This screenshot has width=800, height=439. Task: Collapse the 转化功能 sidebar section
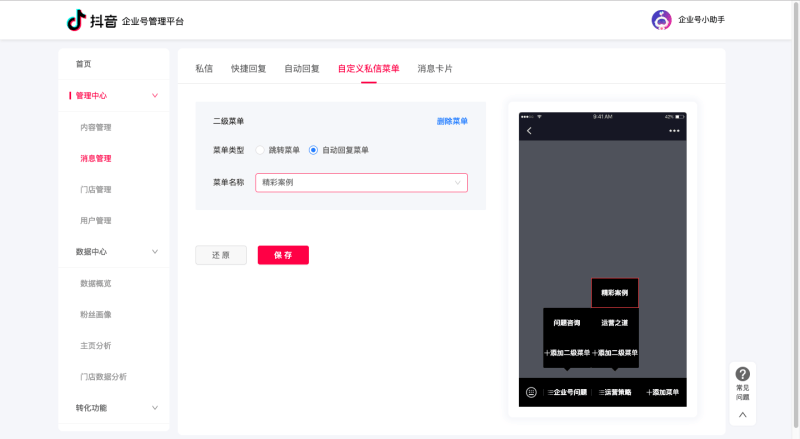155,408
